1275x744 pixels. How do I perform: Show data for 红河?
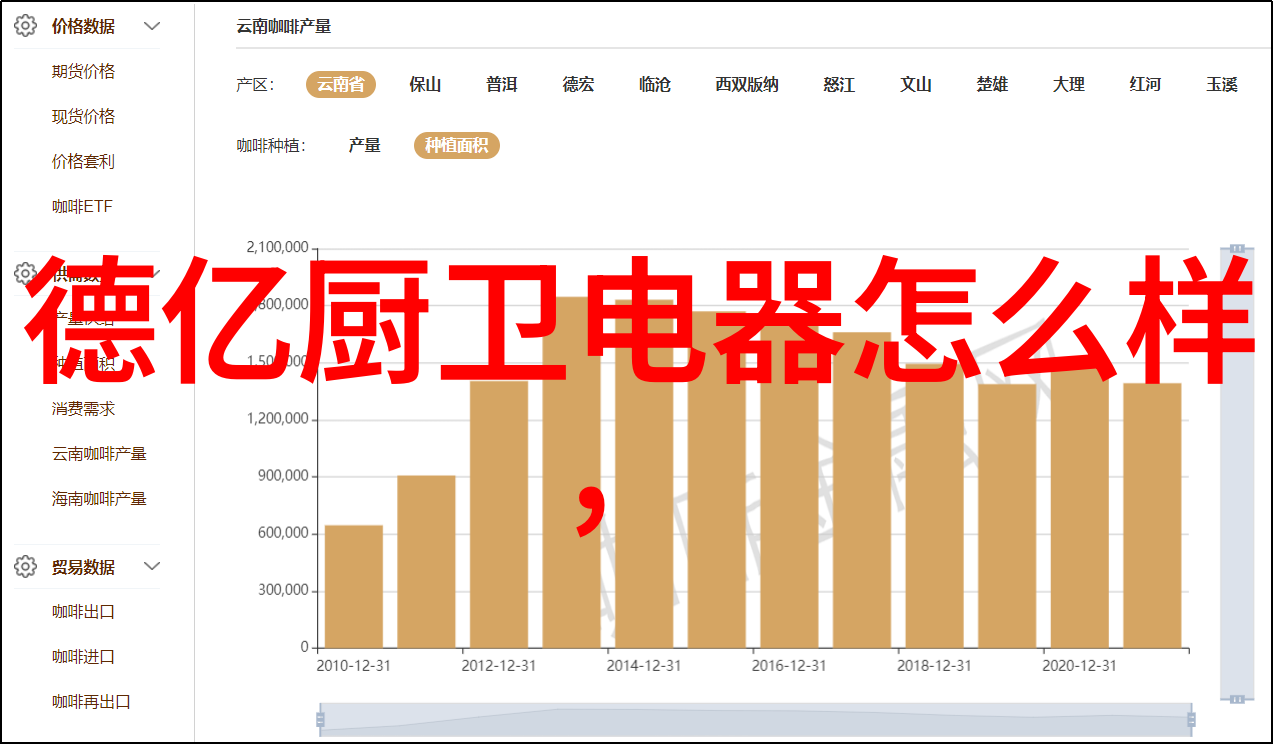point(1146,85)
